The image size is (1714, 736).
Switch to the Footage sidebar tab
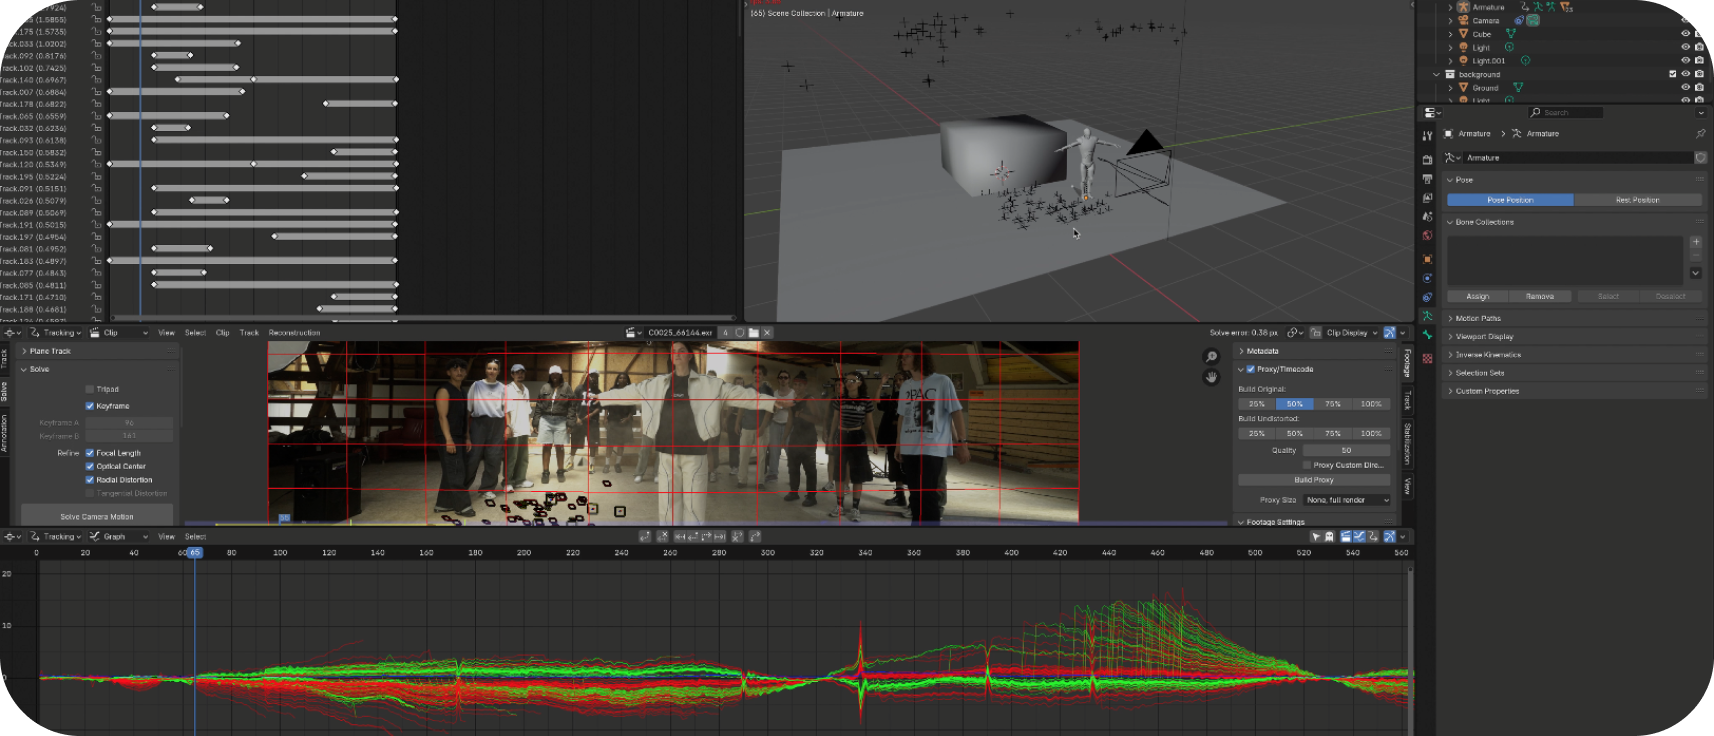[1406, 363]
